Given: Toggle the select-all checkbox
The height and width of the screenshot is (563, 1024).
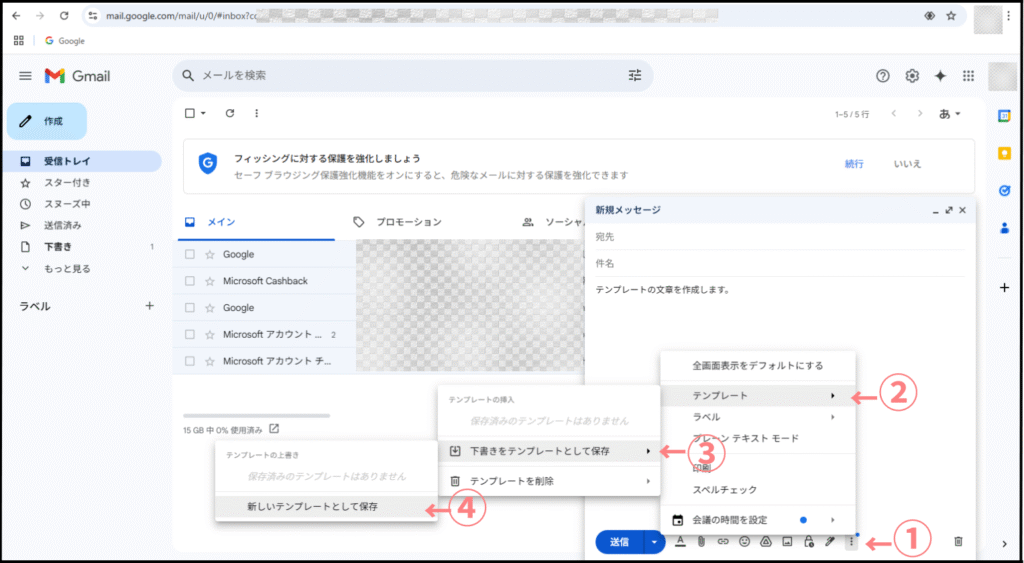Looking at the screenshot, I should click(x=189, y=113).
